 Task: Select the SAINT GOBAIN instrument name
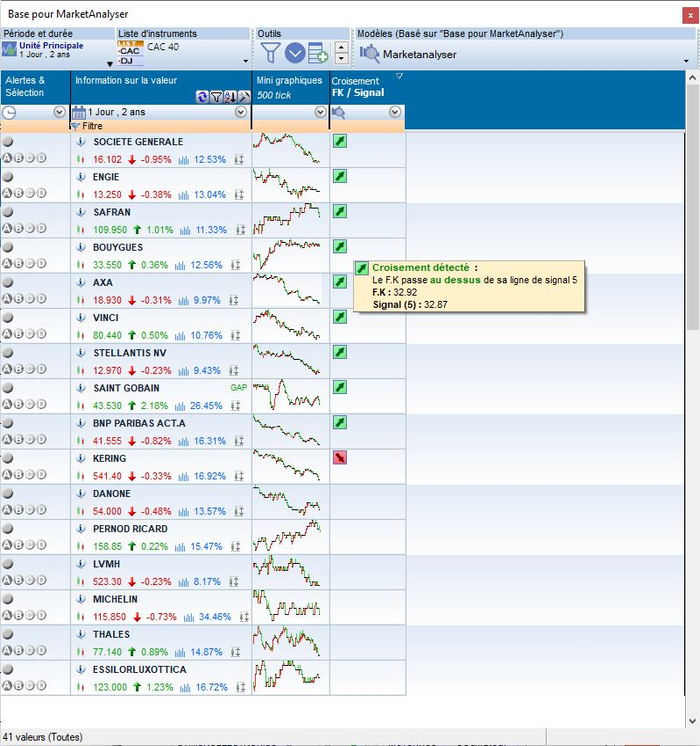pos(126,388)
